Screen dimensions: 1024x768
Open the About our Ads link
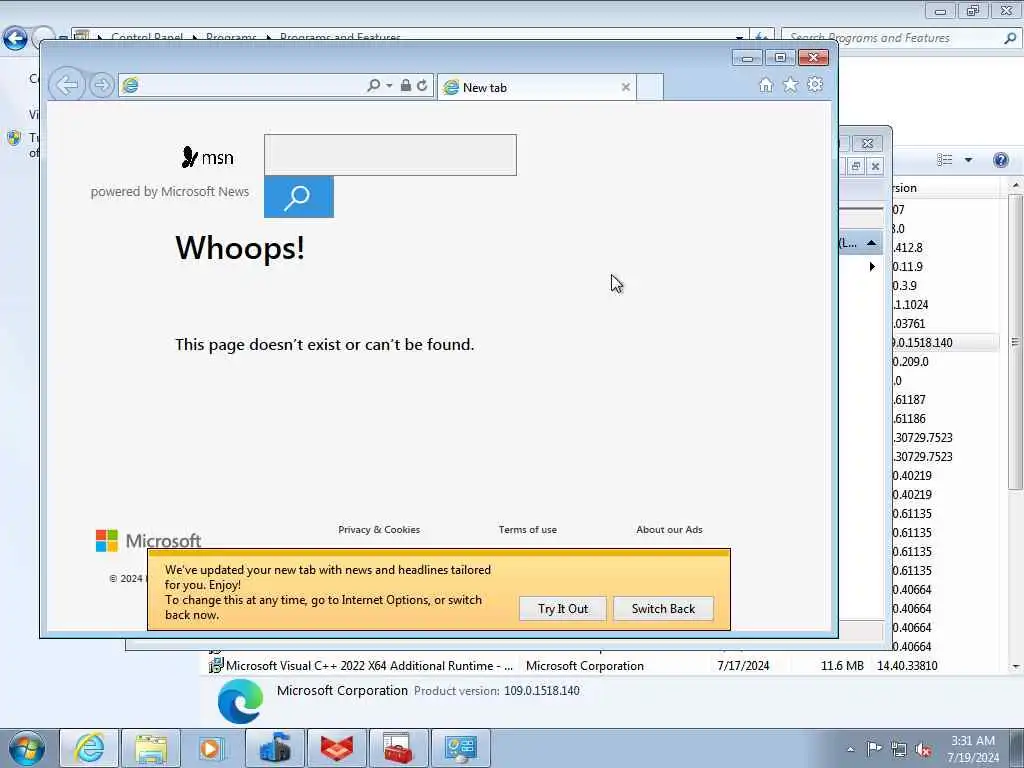click(669, 530)
